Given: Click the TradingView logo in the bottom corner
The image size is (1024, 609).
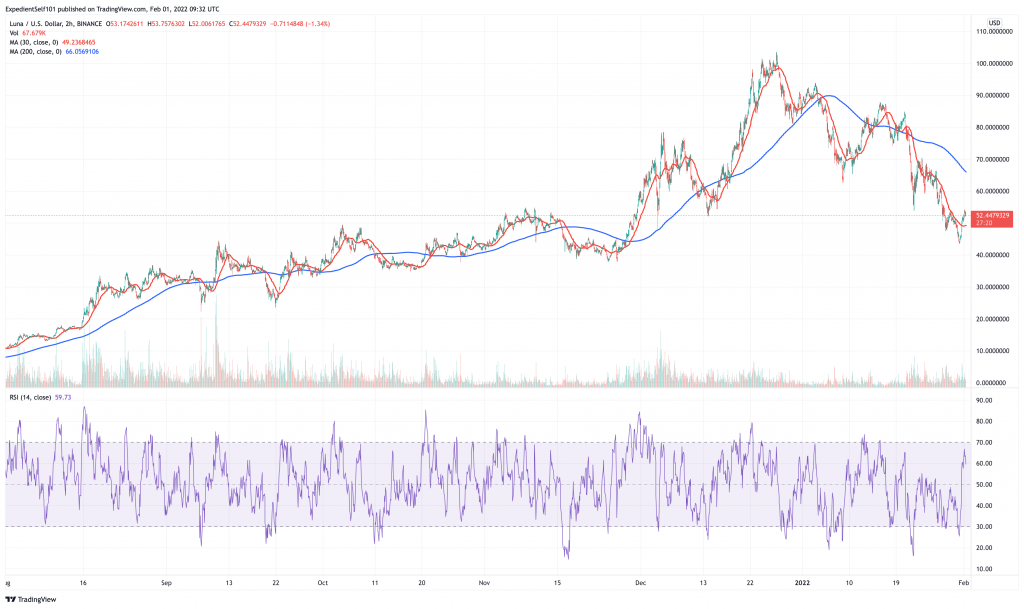Looking at the screenshot, I should pos(31,599).
